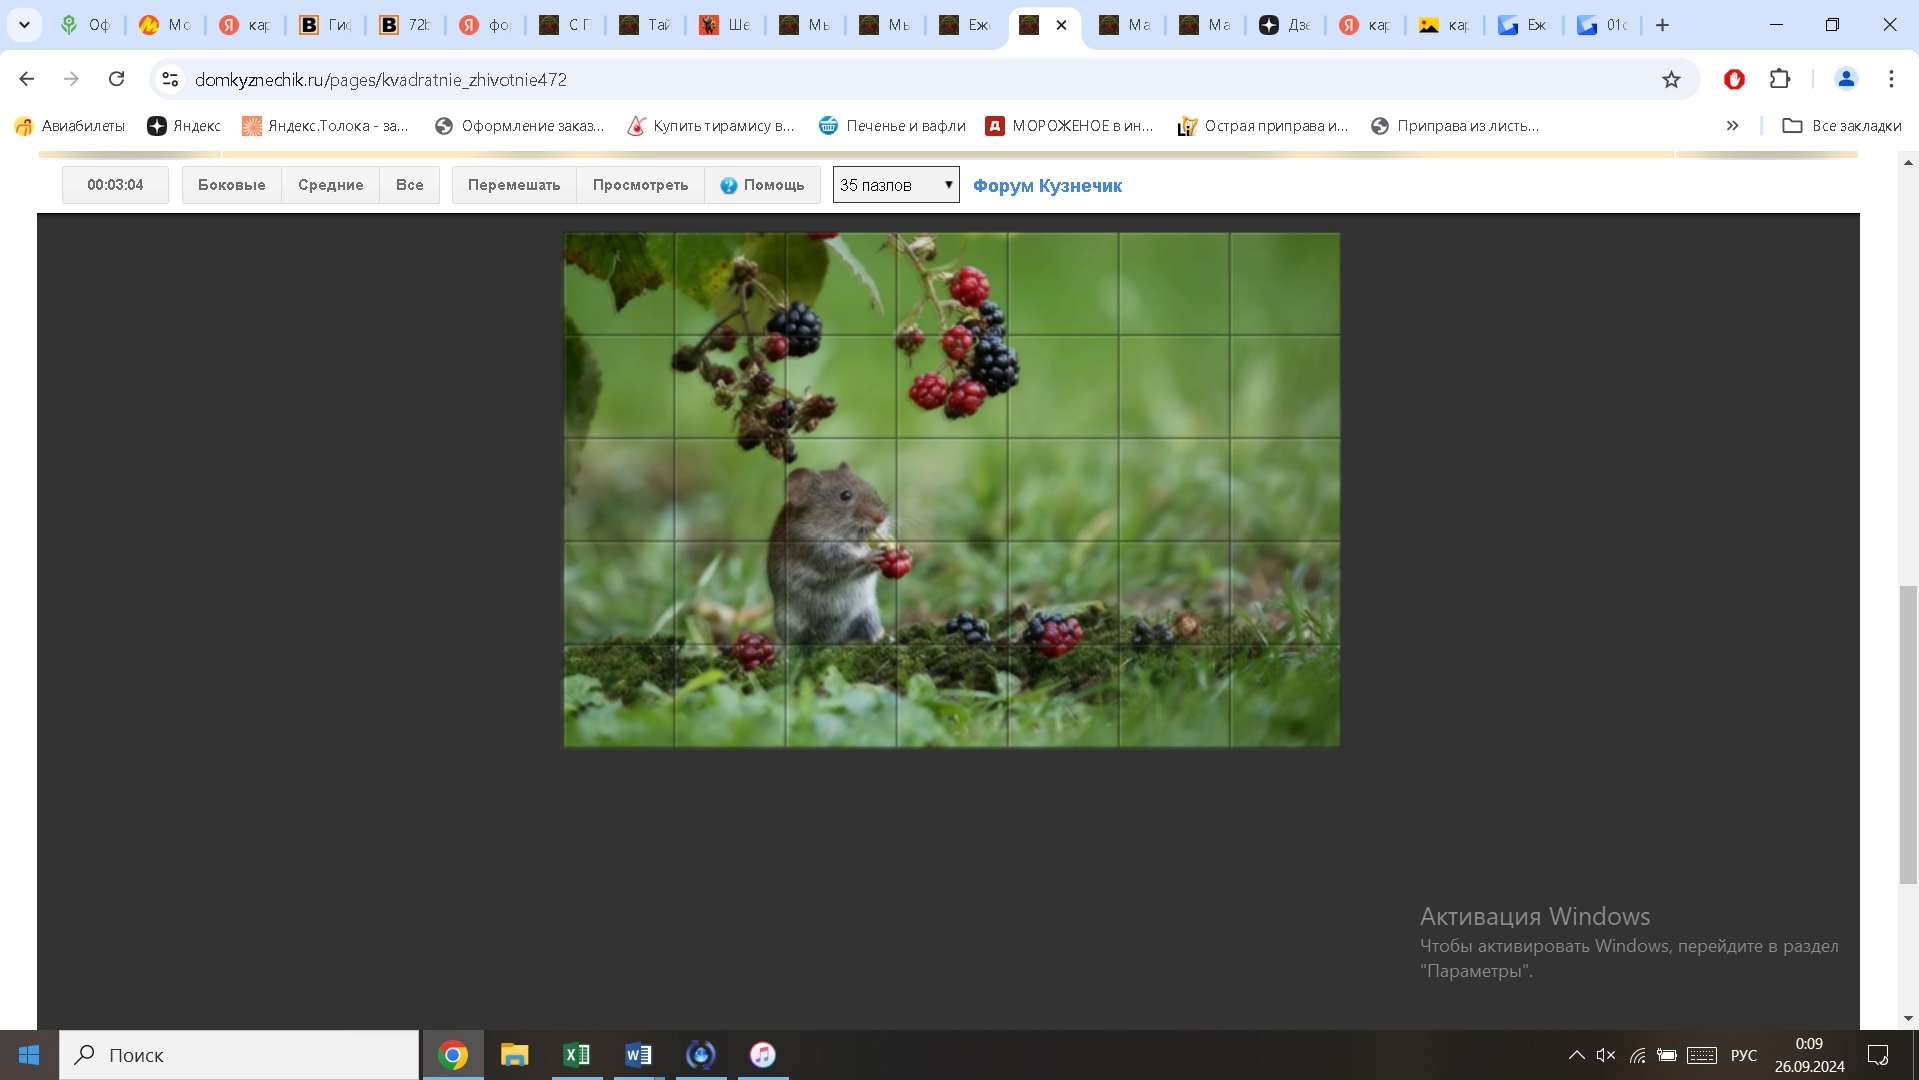Open the Печенье и вафли bookmark
Viewport: 1919px width, 1080px height.
[892, 125]
